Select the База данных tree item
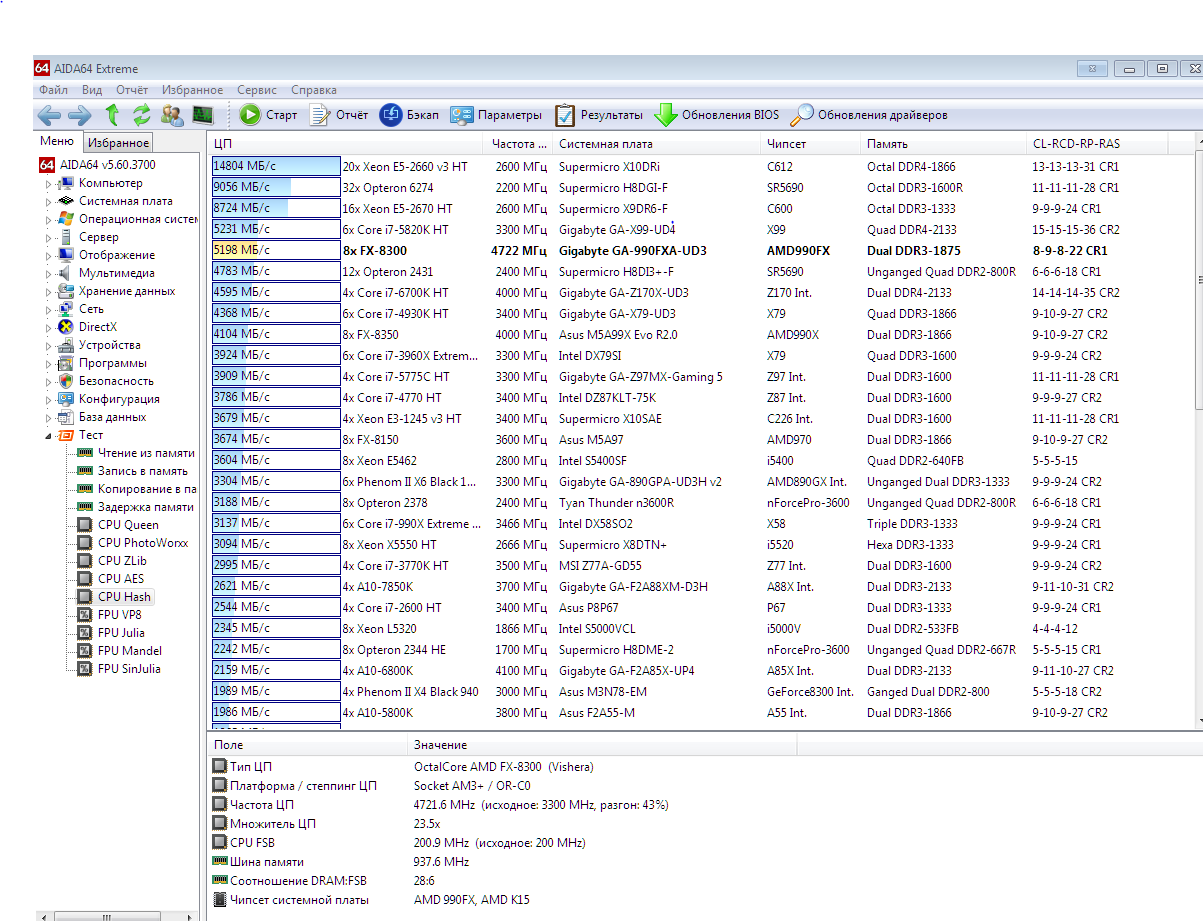The height and width of the screenshot is (921, 1203). click(x=112, y=417)
